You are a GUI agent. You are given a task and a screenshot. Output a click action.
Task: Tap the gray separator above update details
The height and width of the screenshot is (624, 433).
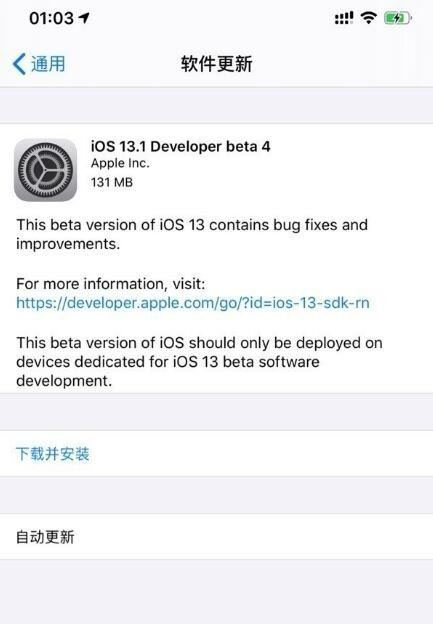point(216,105)
